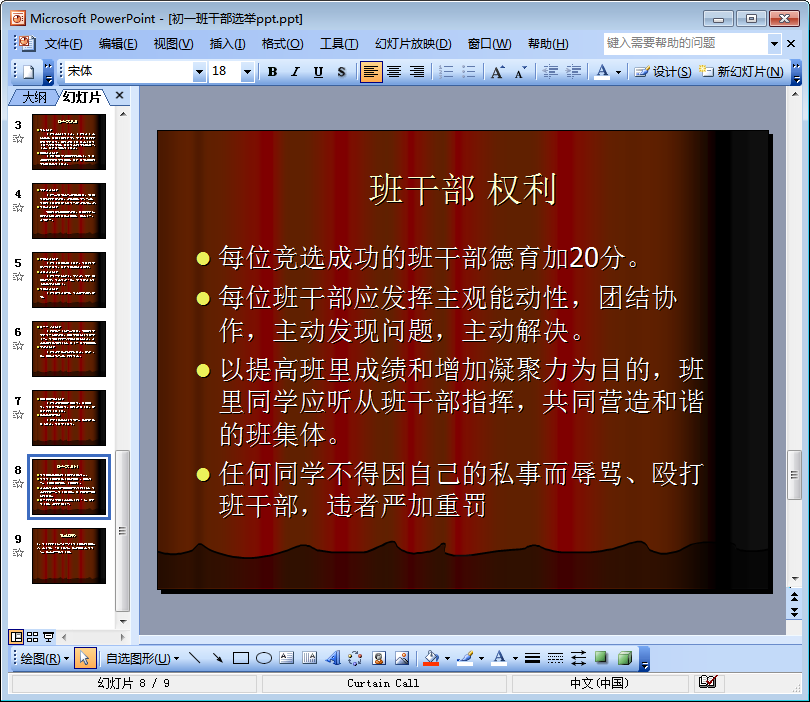Open the 帮助(H) menu

pyautogui.click(x=548, y=44)
